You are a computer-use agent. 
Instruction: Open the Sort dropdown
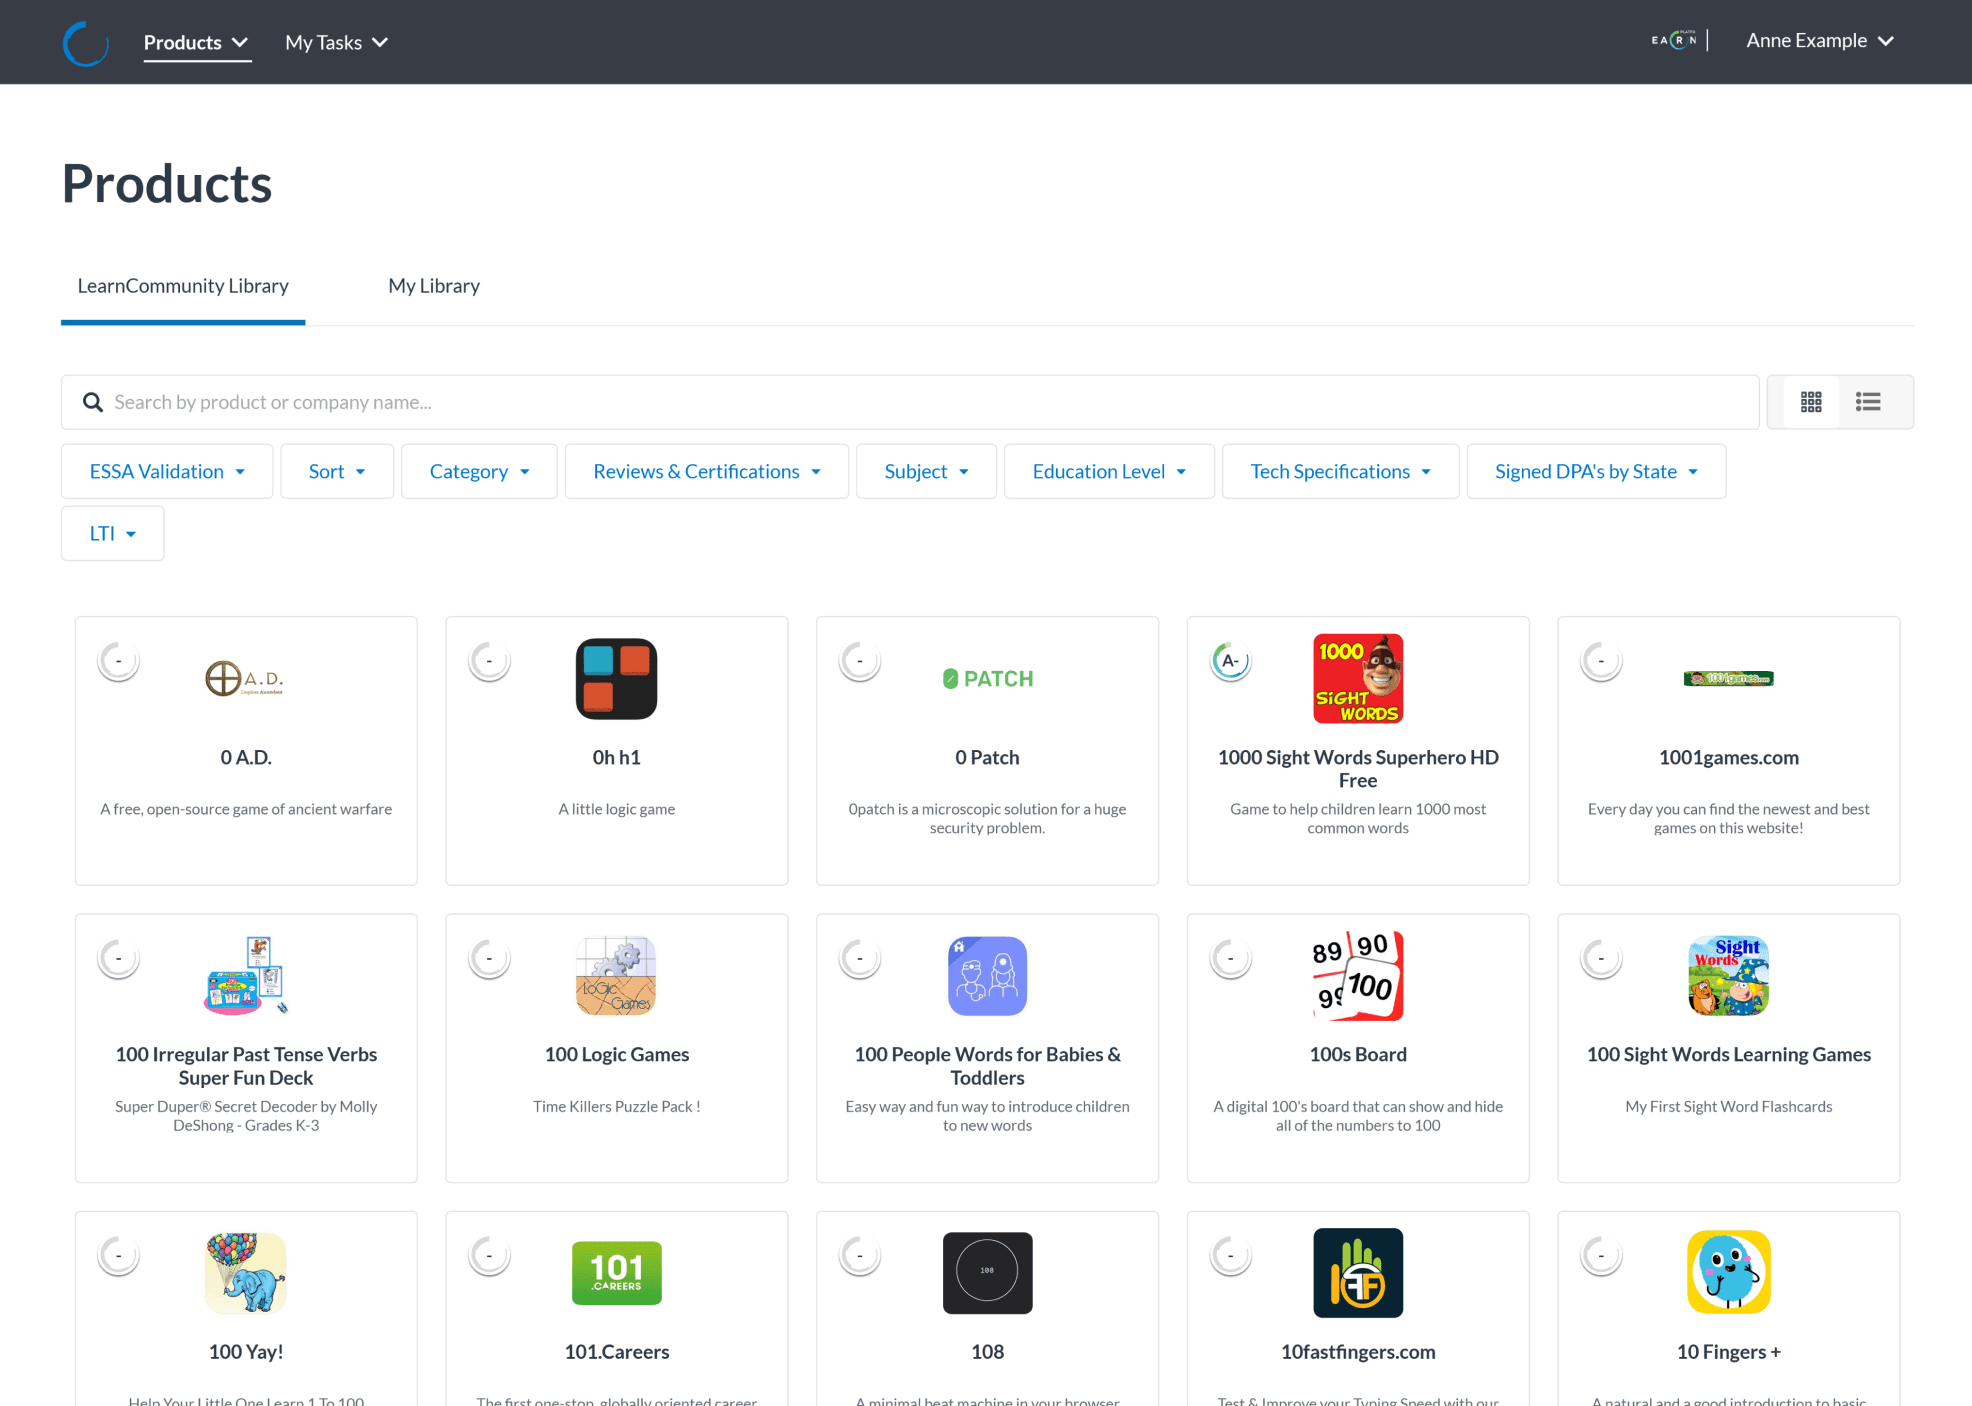[337, 472]
